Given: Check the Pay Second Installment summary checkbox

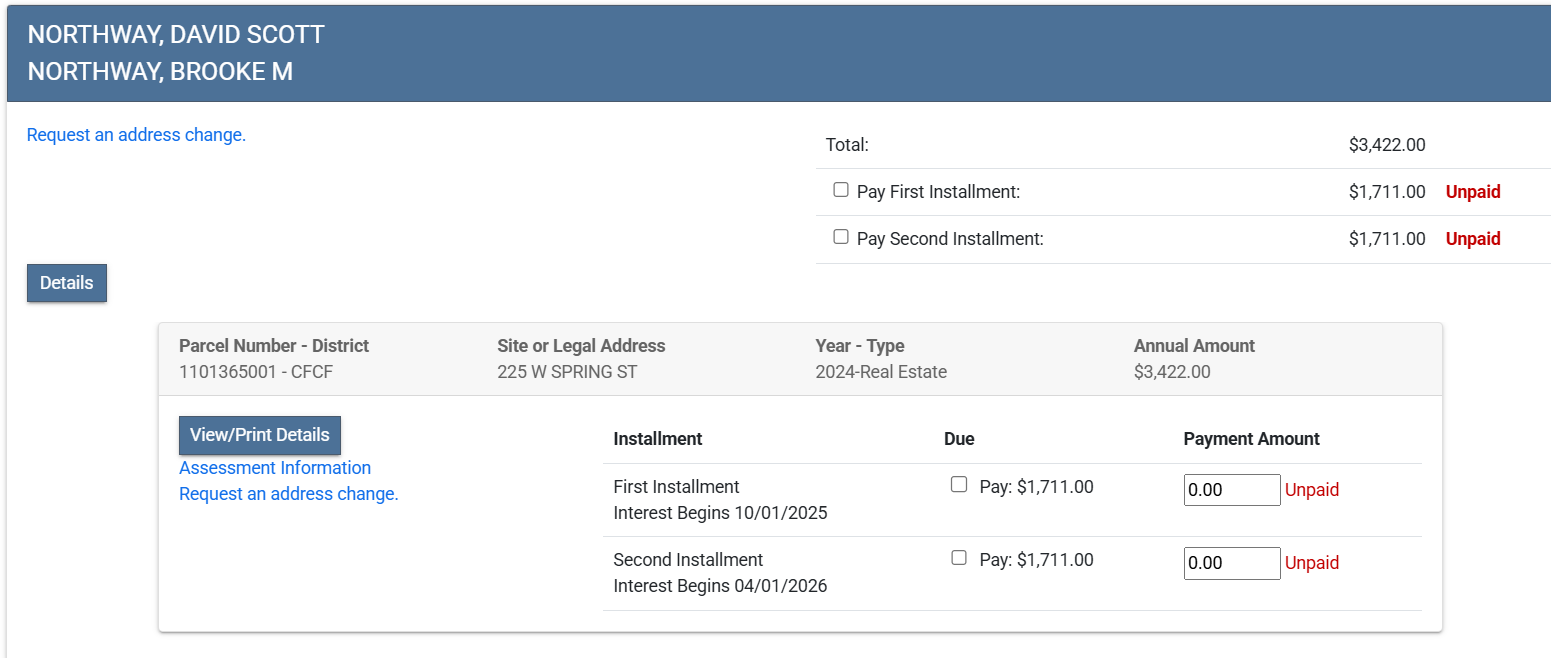Looking at the screenshot, I should [x=841, y=237].
